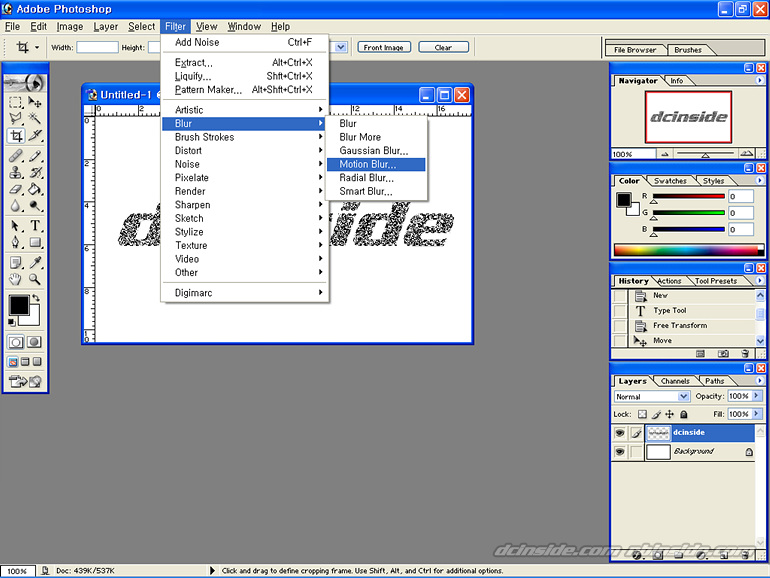This screenshot has width=770, height=578.
Task: Click Jump to ImageReady icon
Action: click(25, 382)
